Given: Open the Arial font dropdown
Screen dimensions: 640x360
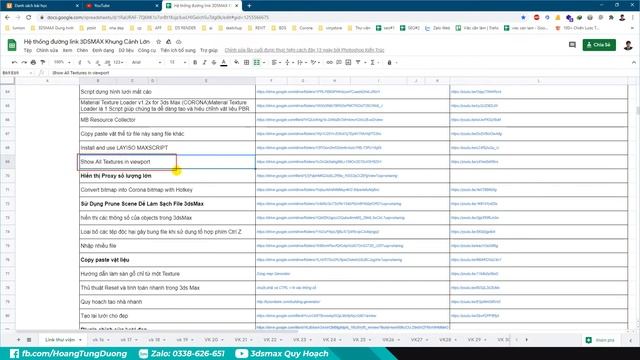Looking at the screenshot, I should click(x=147, y=62).
